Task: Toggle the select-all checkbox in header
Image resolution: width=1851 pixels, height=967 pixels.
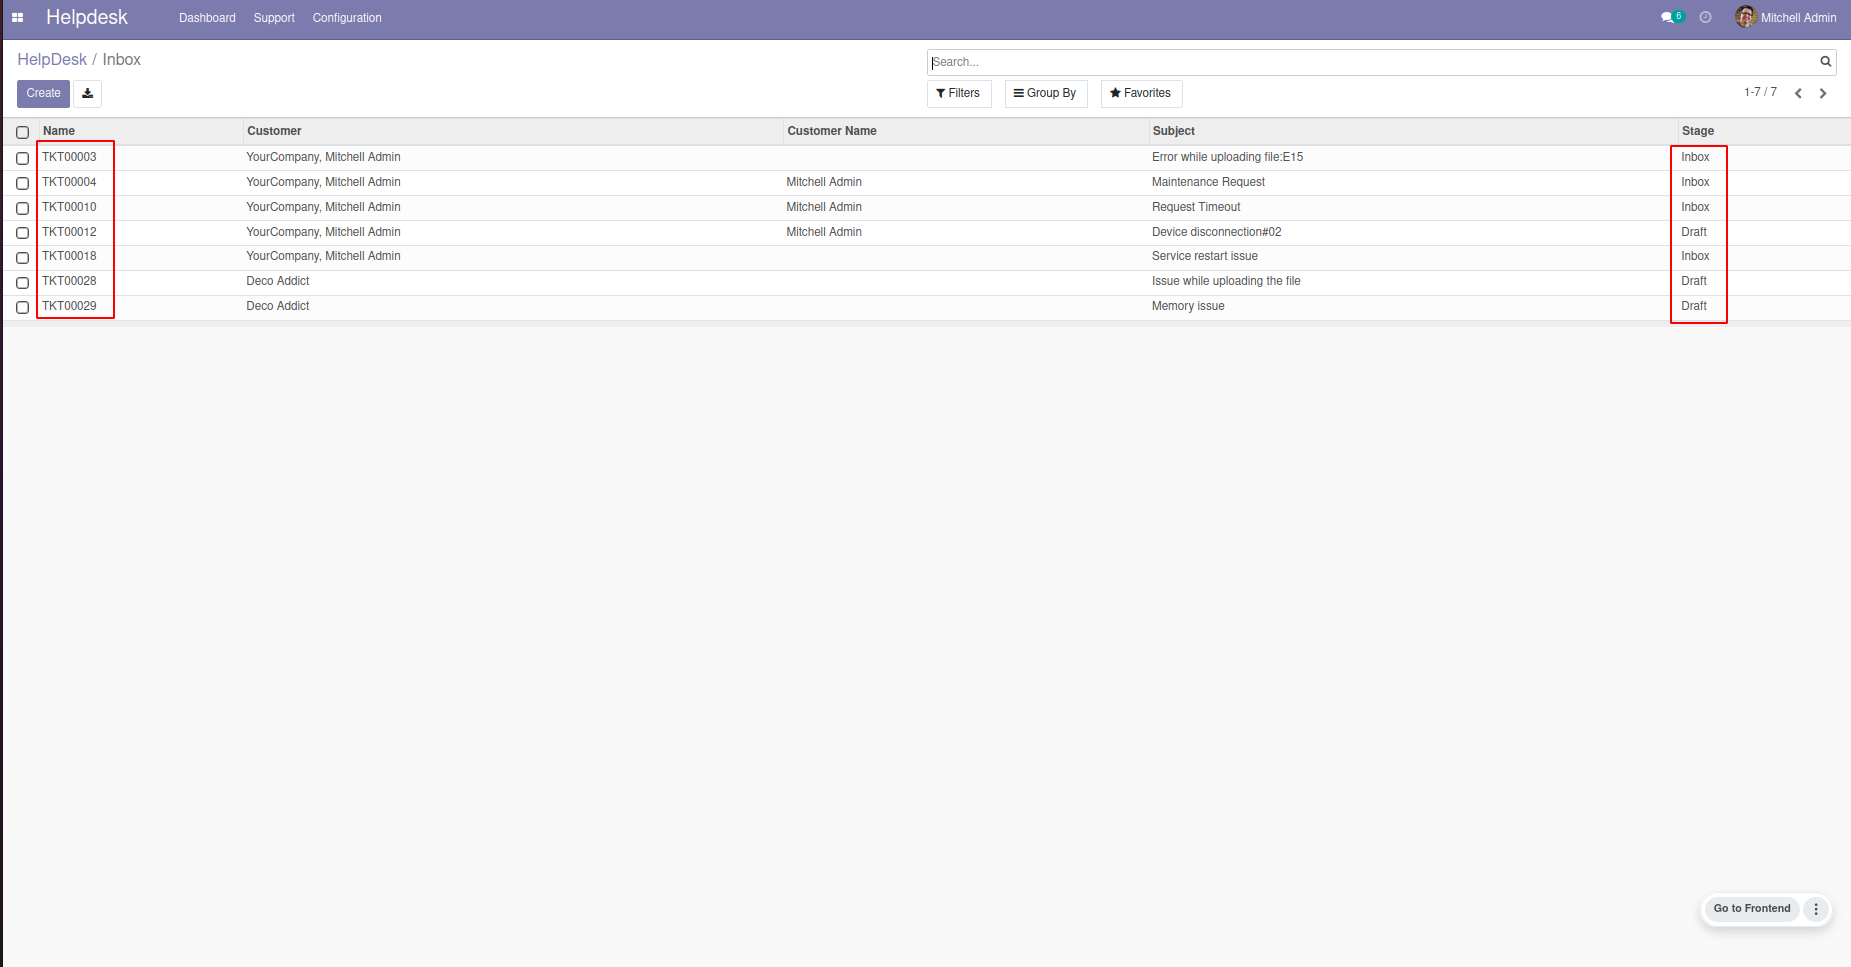Action: point(22,132)
